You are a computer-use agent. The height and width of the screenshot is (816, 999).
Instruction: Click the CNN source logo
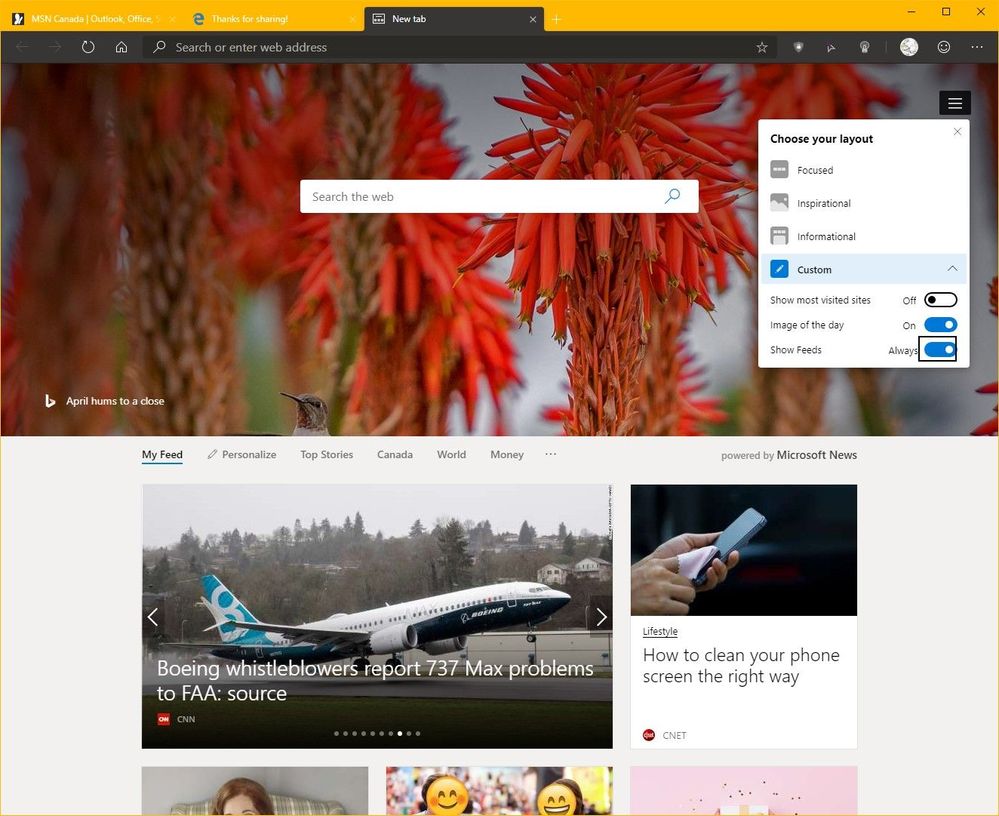coord(164,719)
